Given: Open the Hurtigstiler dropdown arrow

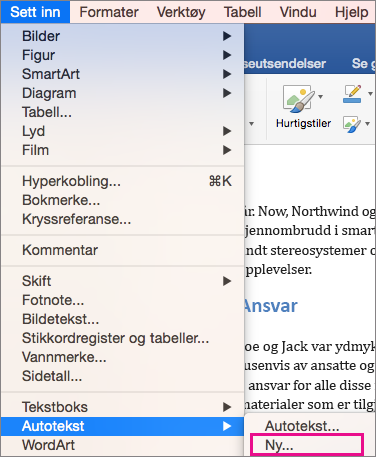Looking at the screenshot, I should click(x=320, y=97).
